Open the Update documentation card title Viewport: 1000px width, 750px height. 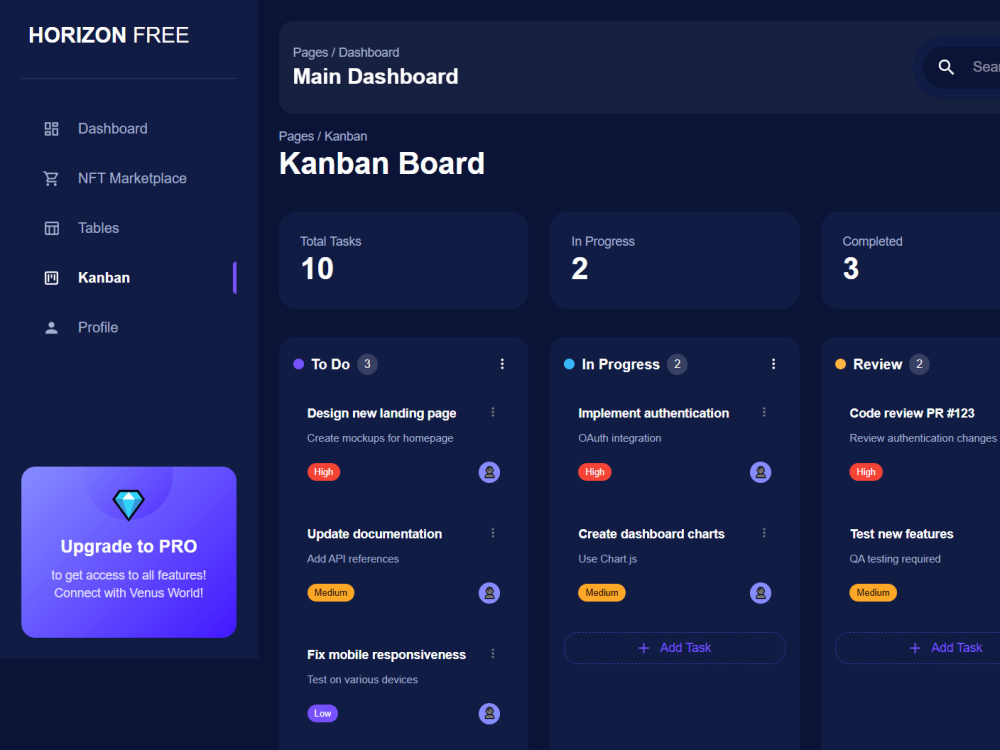pyautogui.click(x=374, y=534)
